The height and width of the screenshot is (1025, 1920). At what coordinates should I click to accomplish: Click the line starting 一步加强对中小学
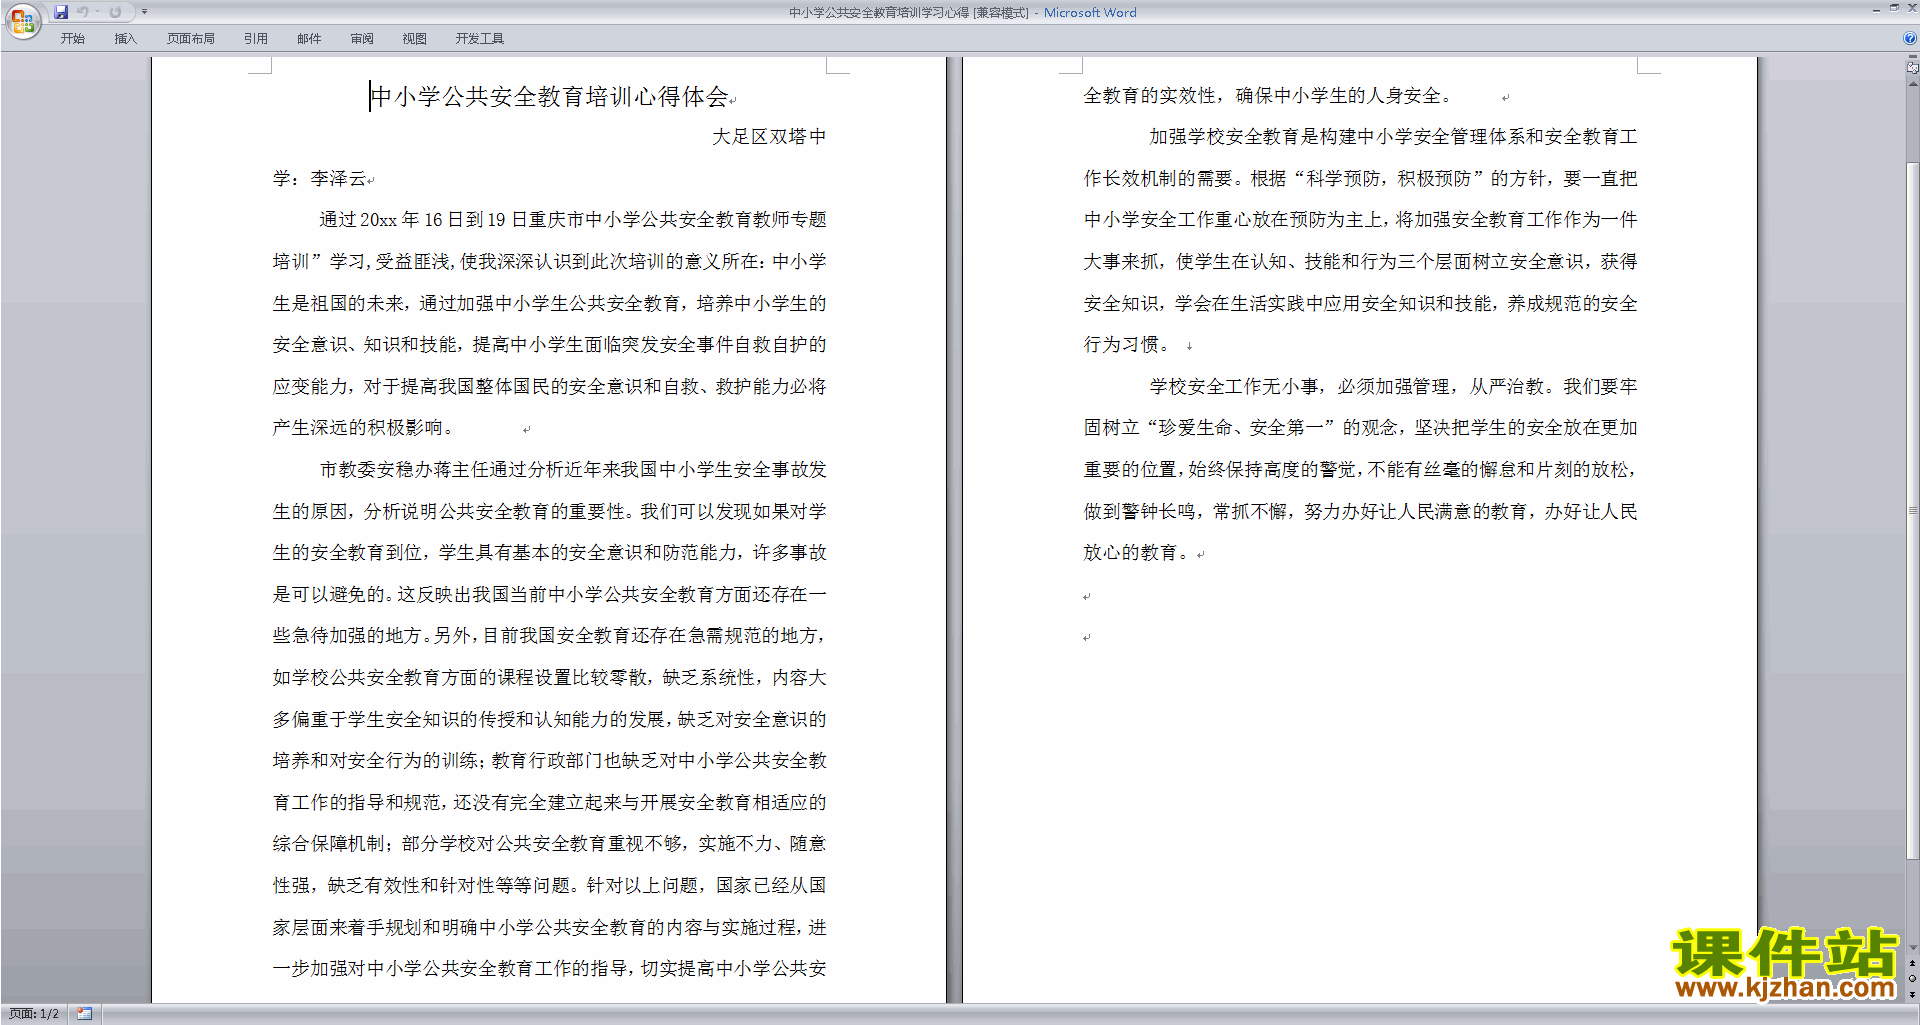pyautogui.click(x=550, y=969)
